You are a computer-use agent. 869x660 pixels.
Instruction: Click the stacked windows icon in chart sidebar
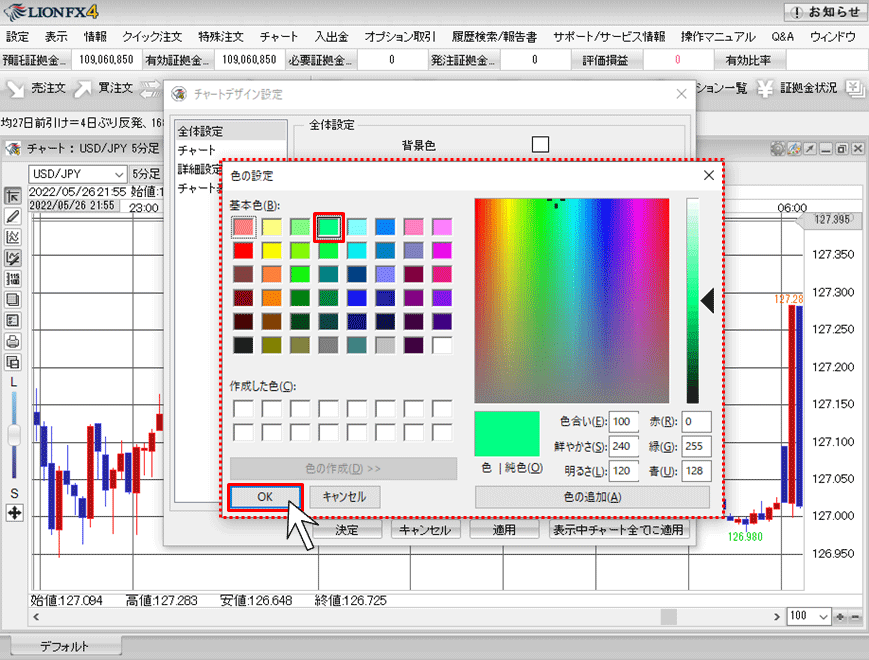pos(13,300)
